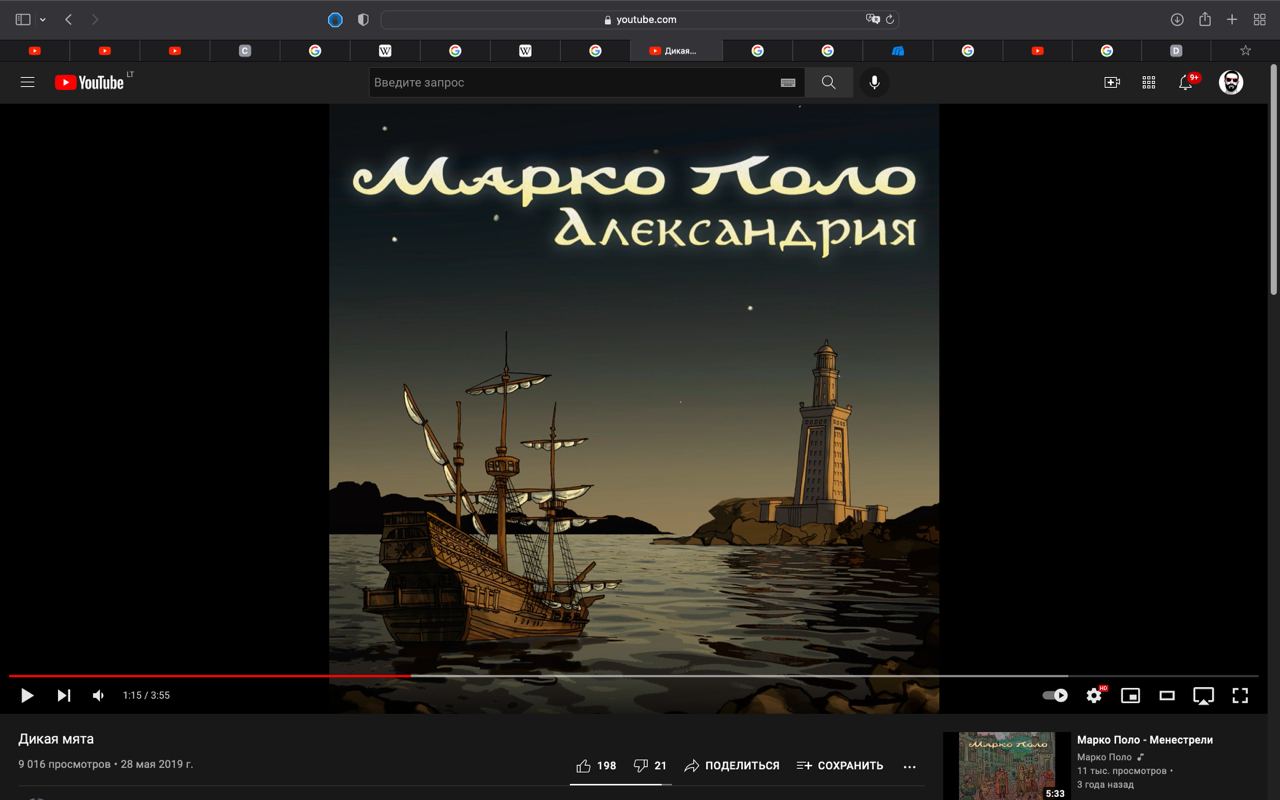This screenshot has height=800, width=1280.
Task: Click the "СОХРАНИТЬ" save button
Action: (x=840, y=766)
